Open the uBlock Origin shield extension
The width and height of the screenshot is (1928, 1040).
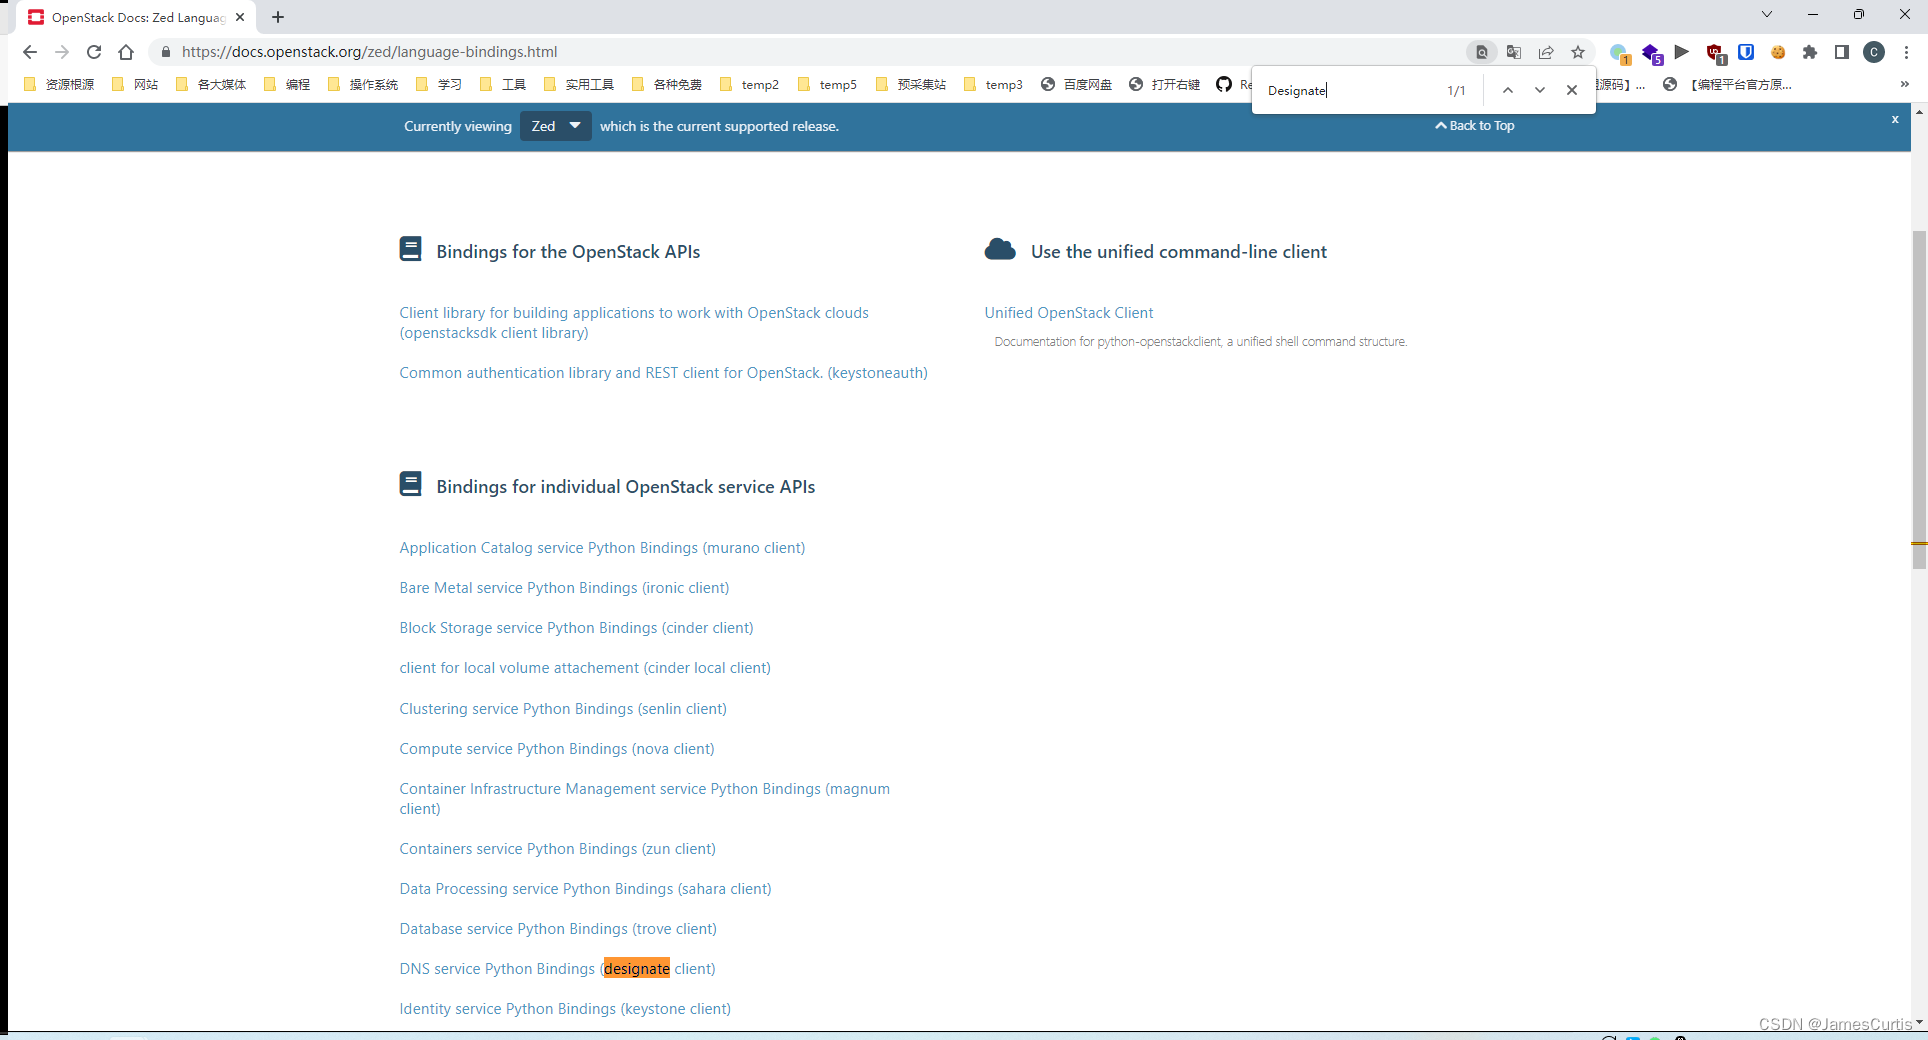(1715, 53)
